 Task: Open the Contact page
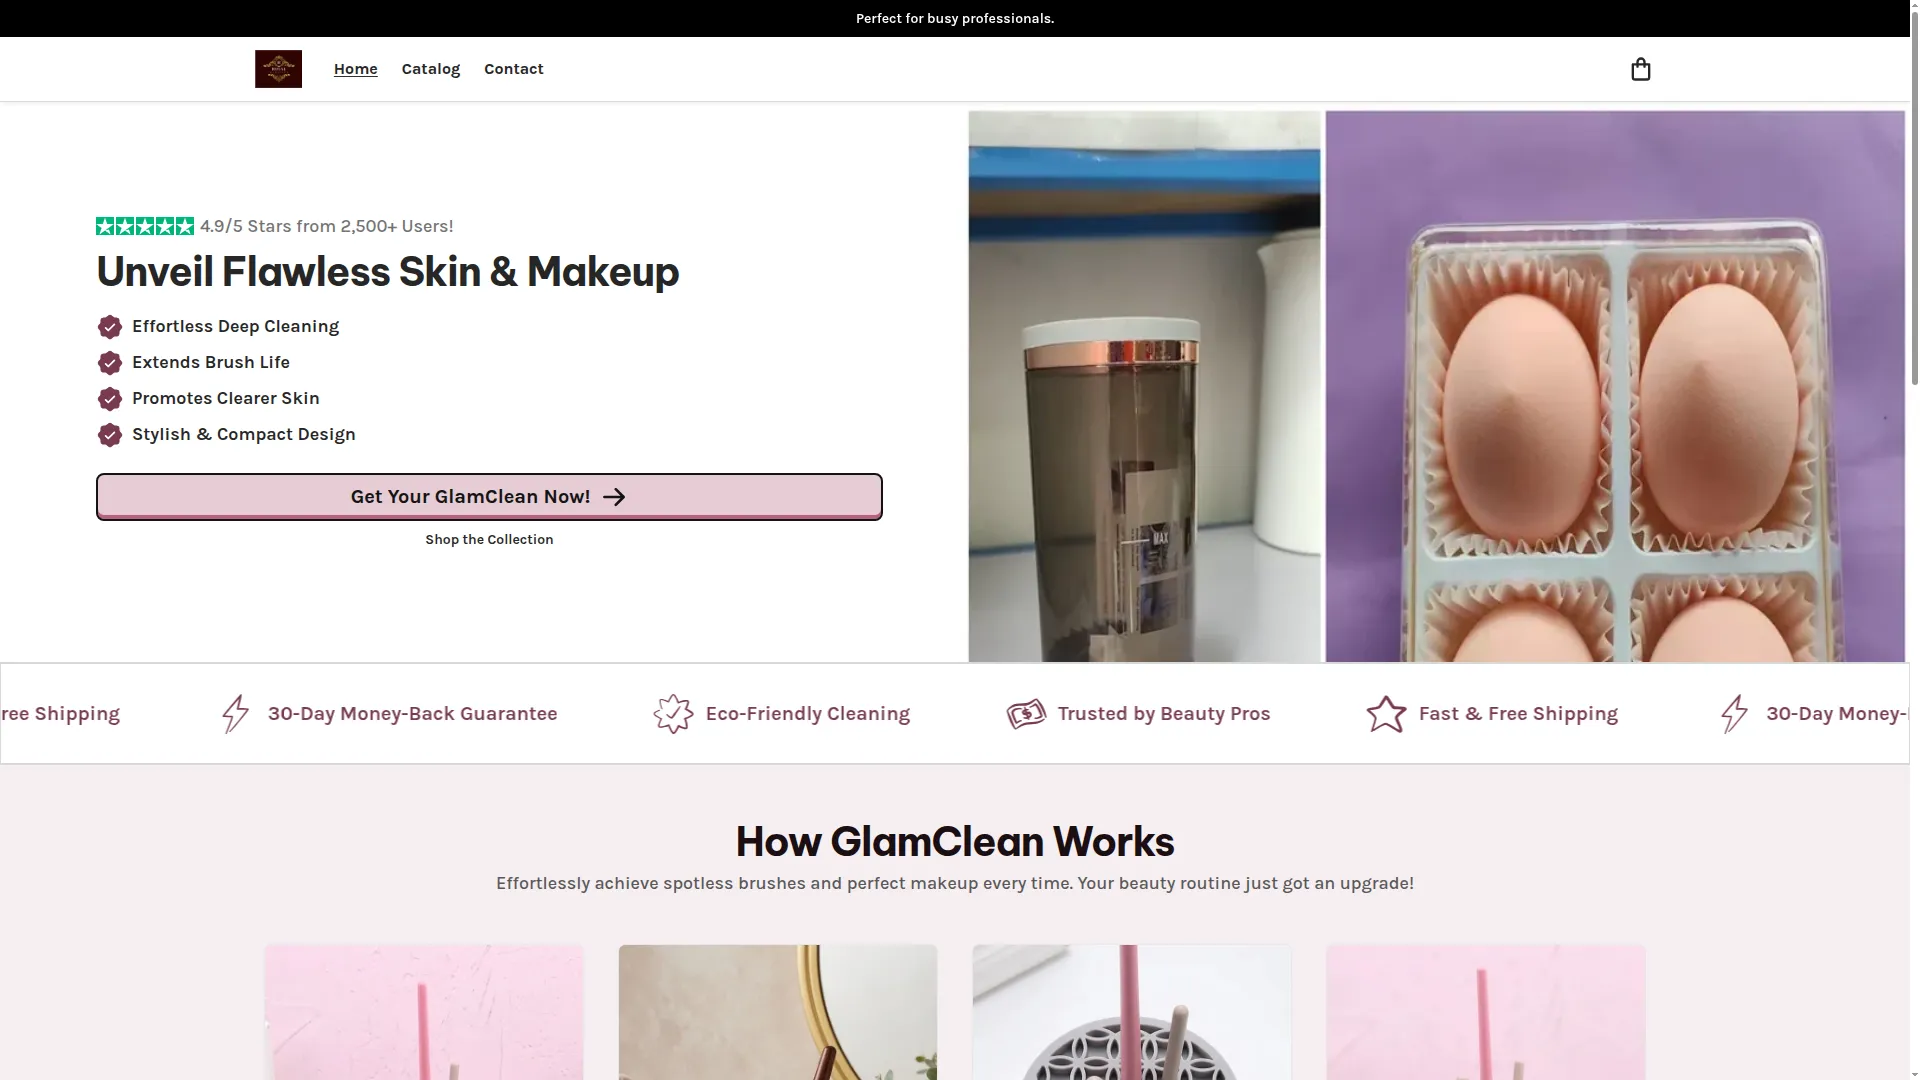click(x=514, y=69)
